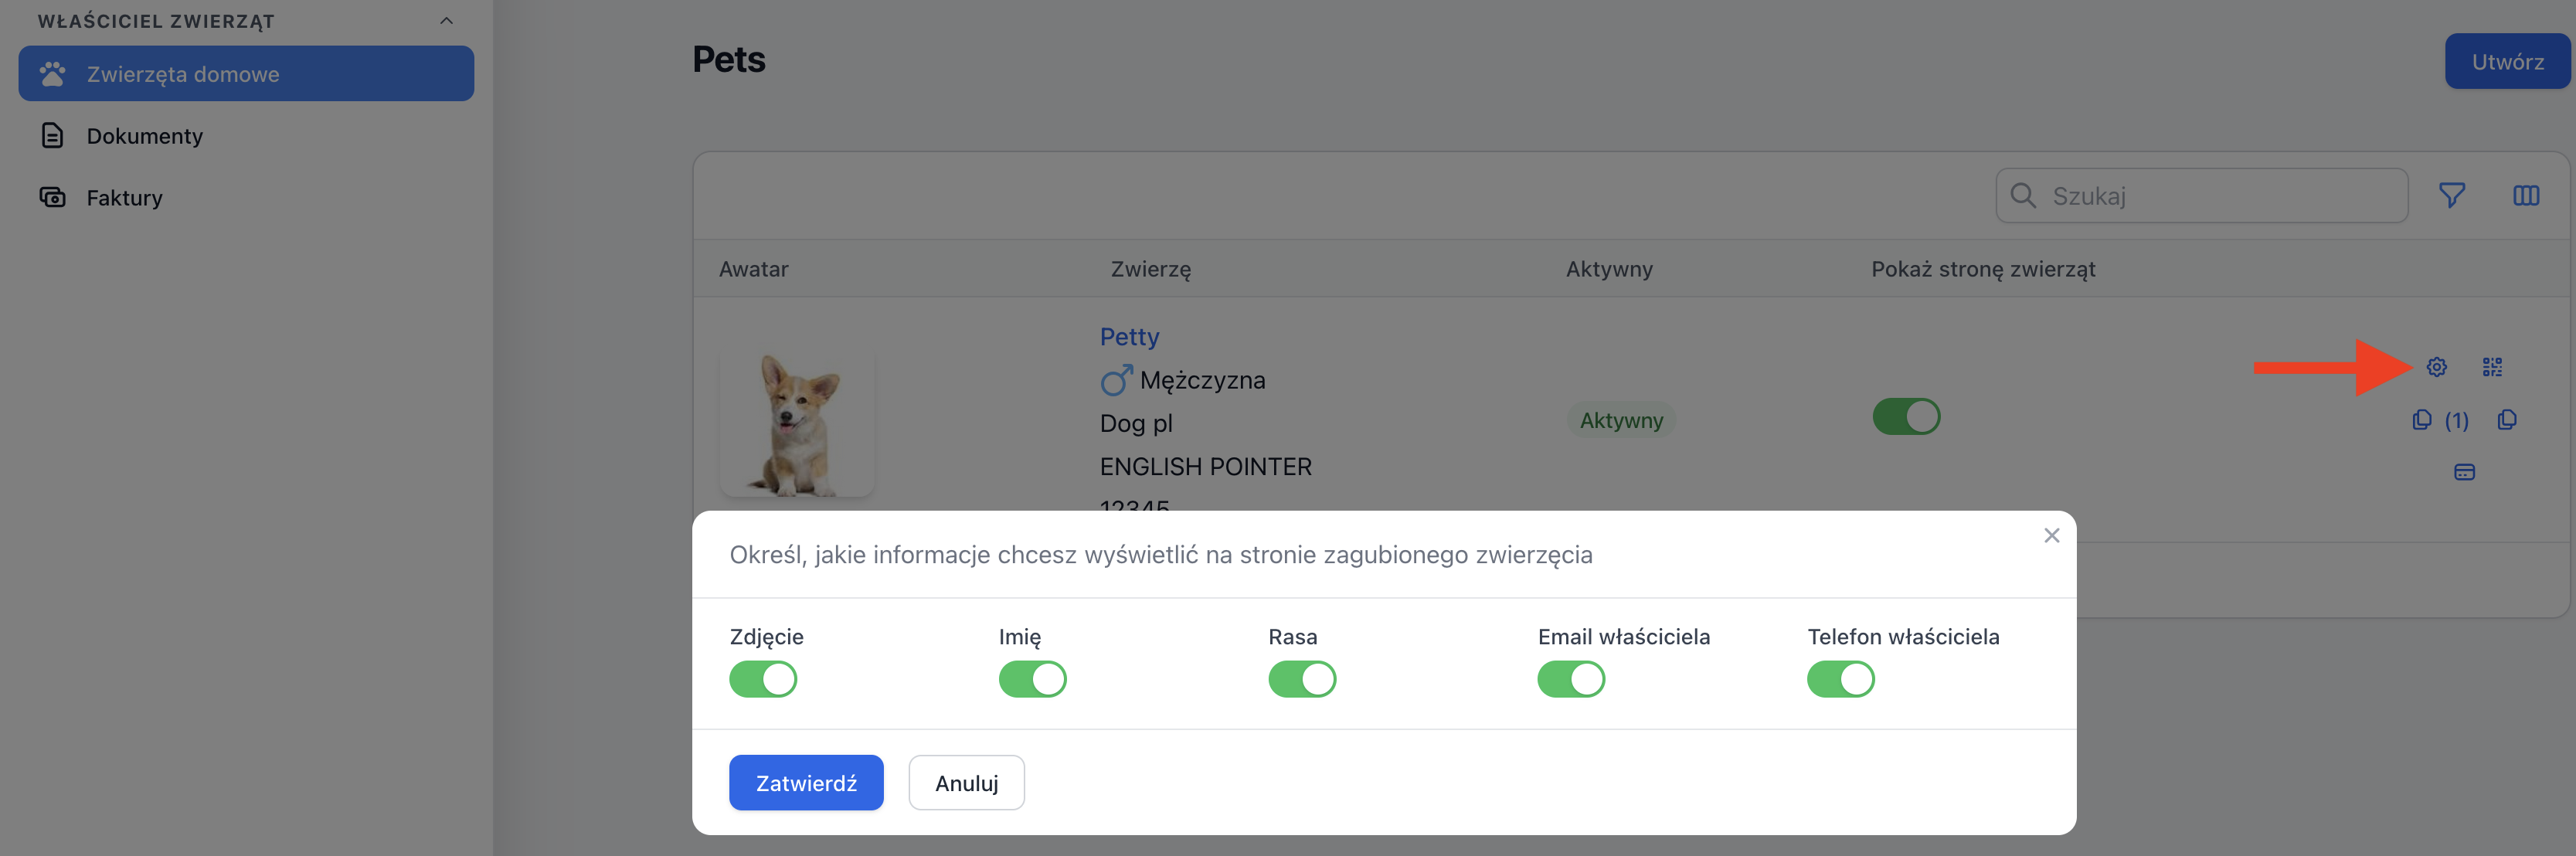Click the Faktury invoice icon

tap(52, 197)
